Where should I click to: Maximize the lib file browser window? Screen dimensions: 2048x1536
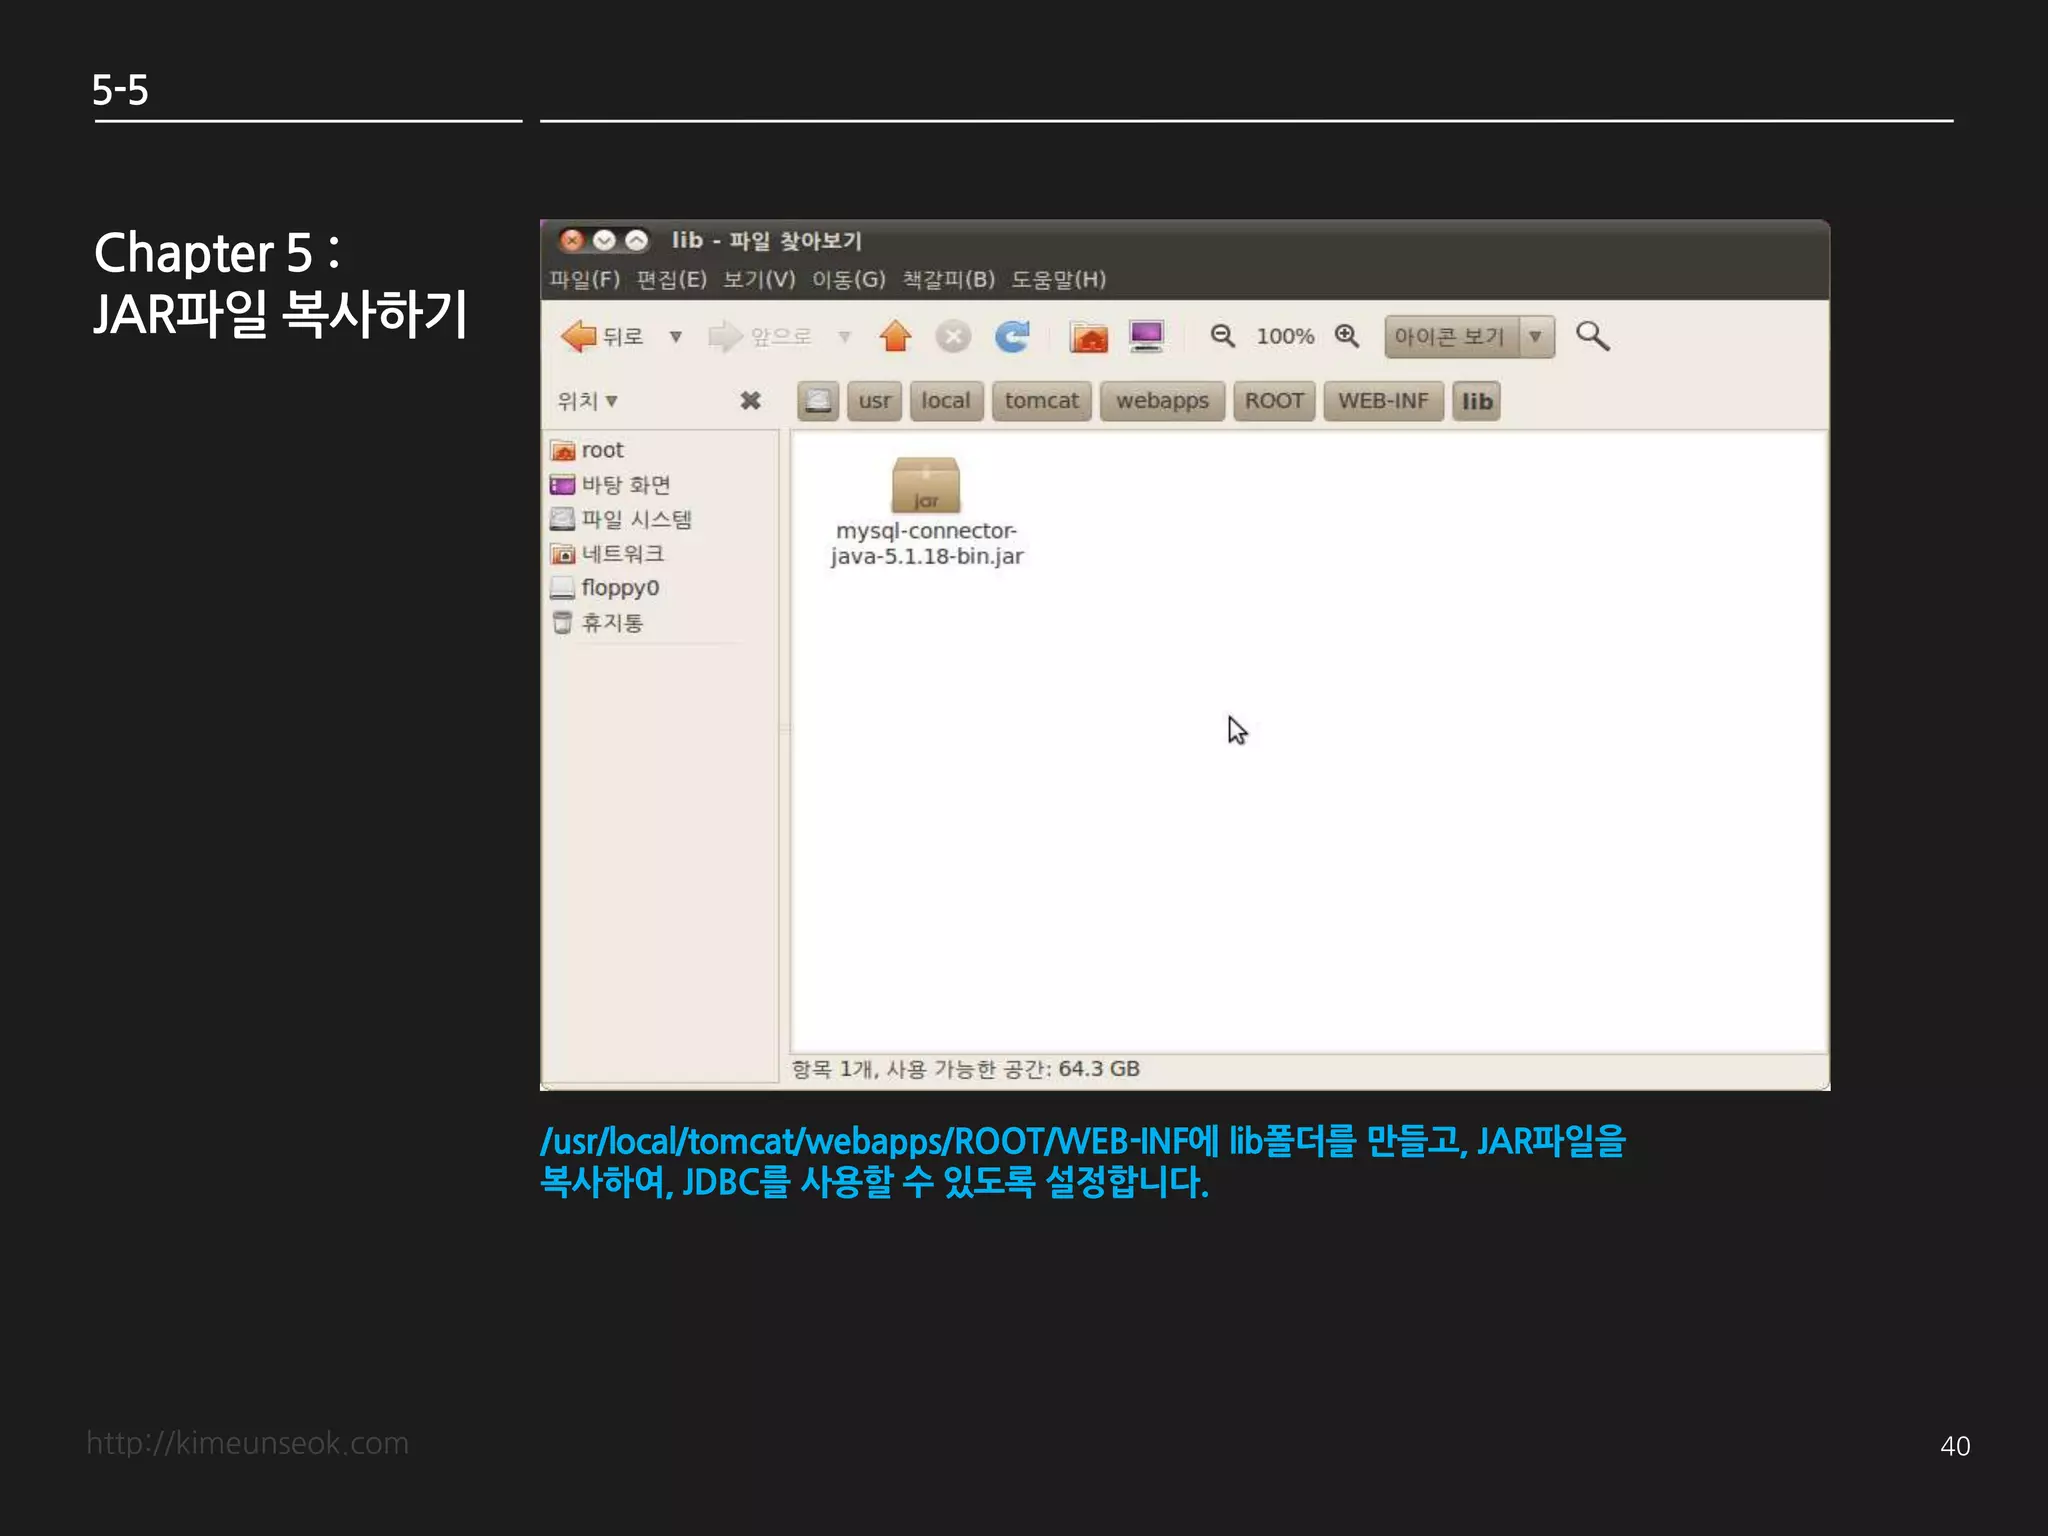tap(636, 240)
